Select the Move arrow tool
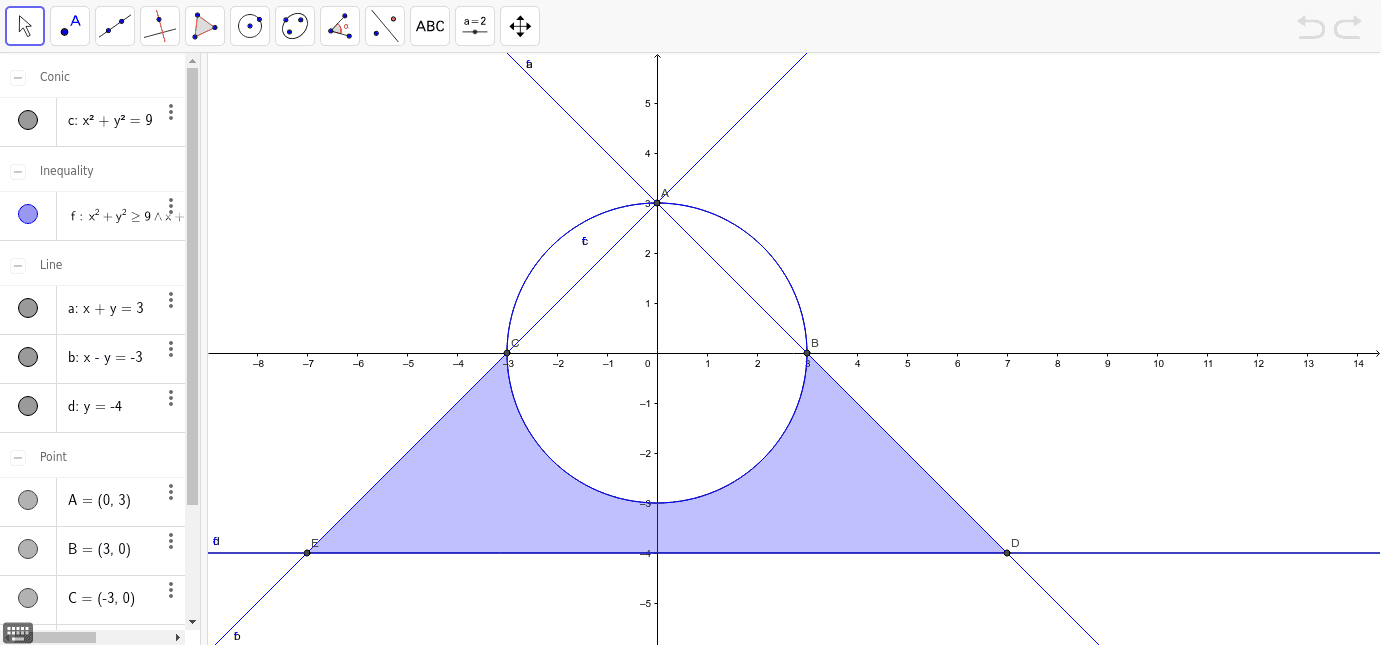Image resolution: width=1382 pixels, height=647 pixels. click(x=25, y=26)
